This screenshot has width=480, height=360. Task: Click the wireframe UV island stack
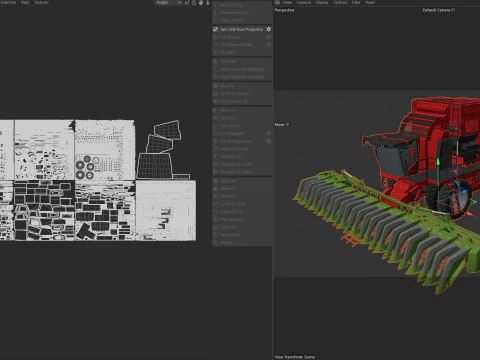(x=163, y=150)
